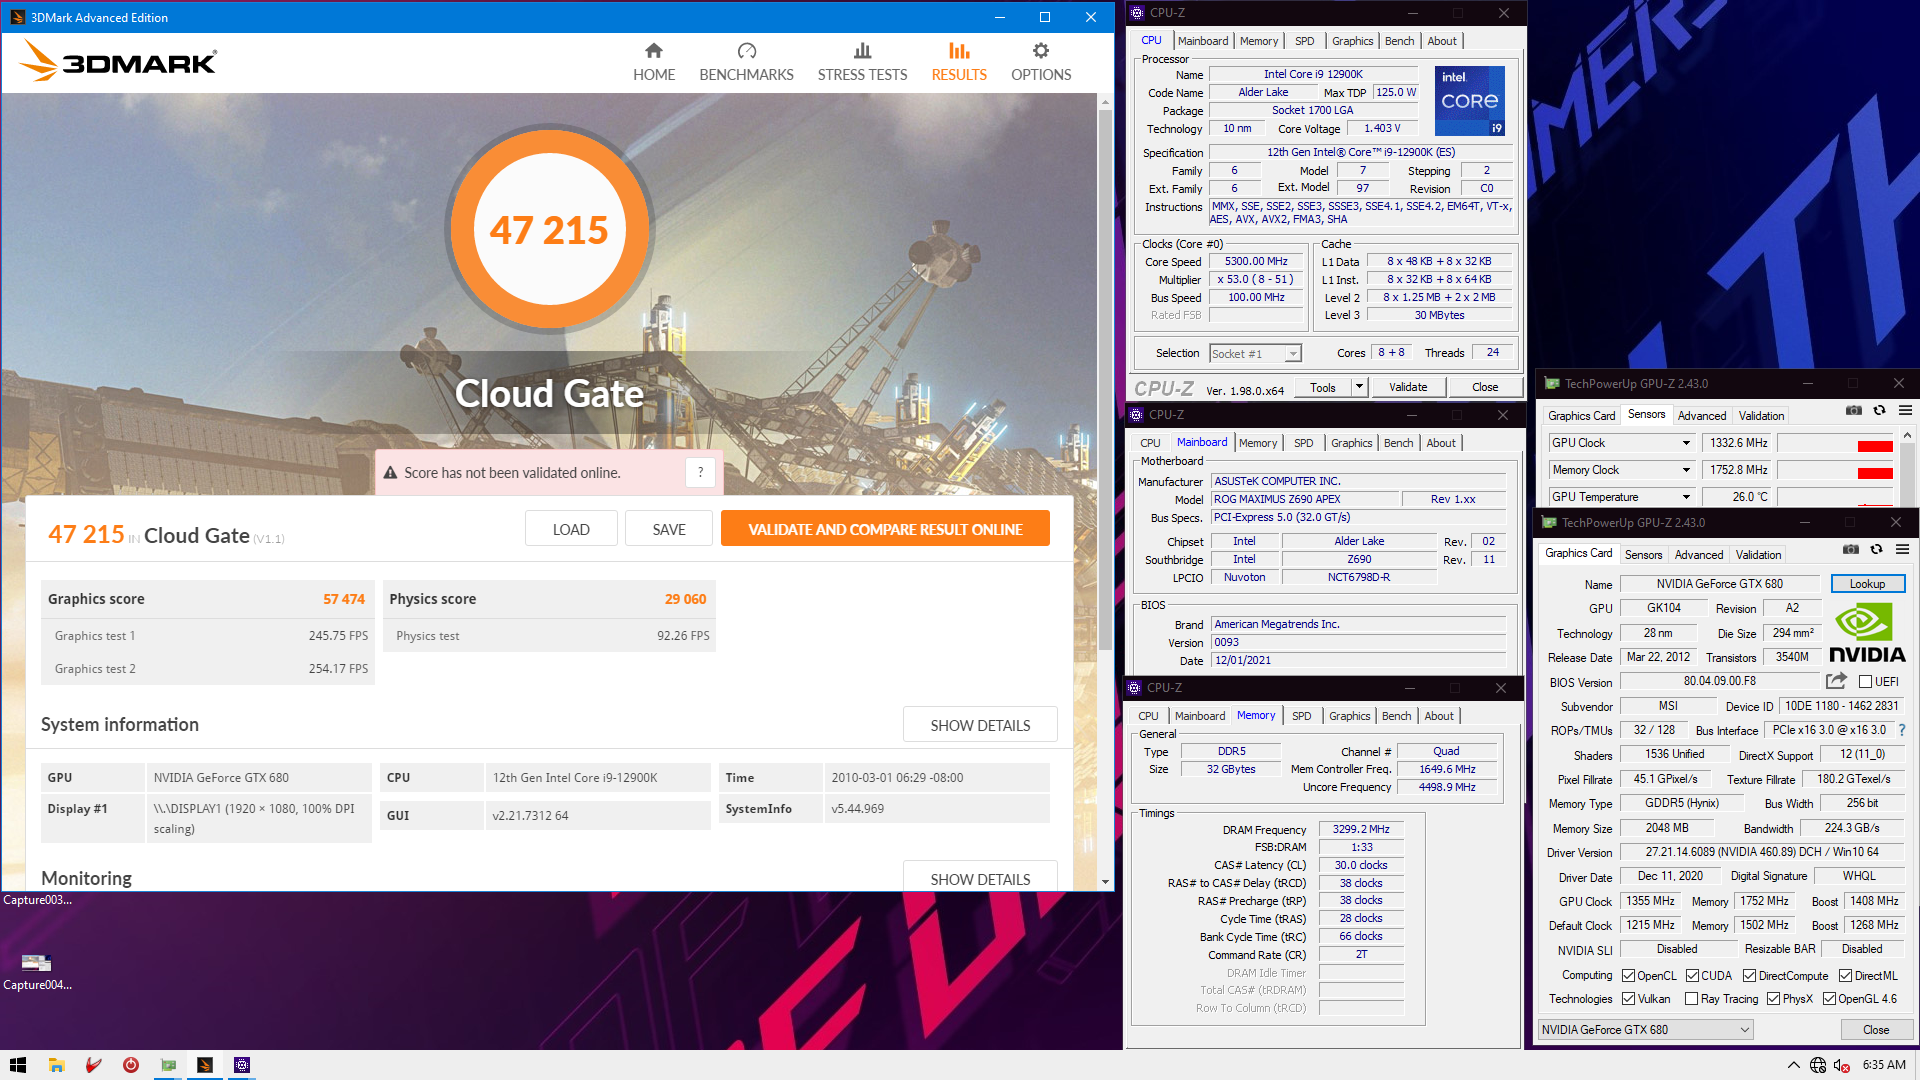Open the Stress Tests section in 3DMark

pyautogui.click(x=862, y=62)
